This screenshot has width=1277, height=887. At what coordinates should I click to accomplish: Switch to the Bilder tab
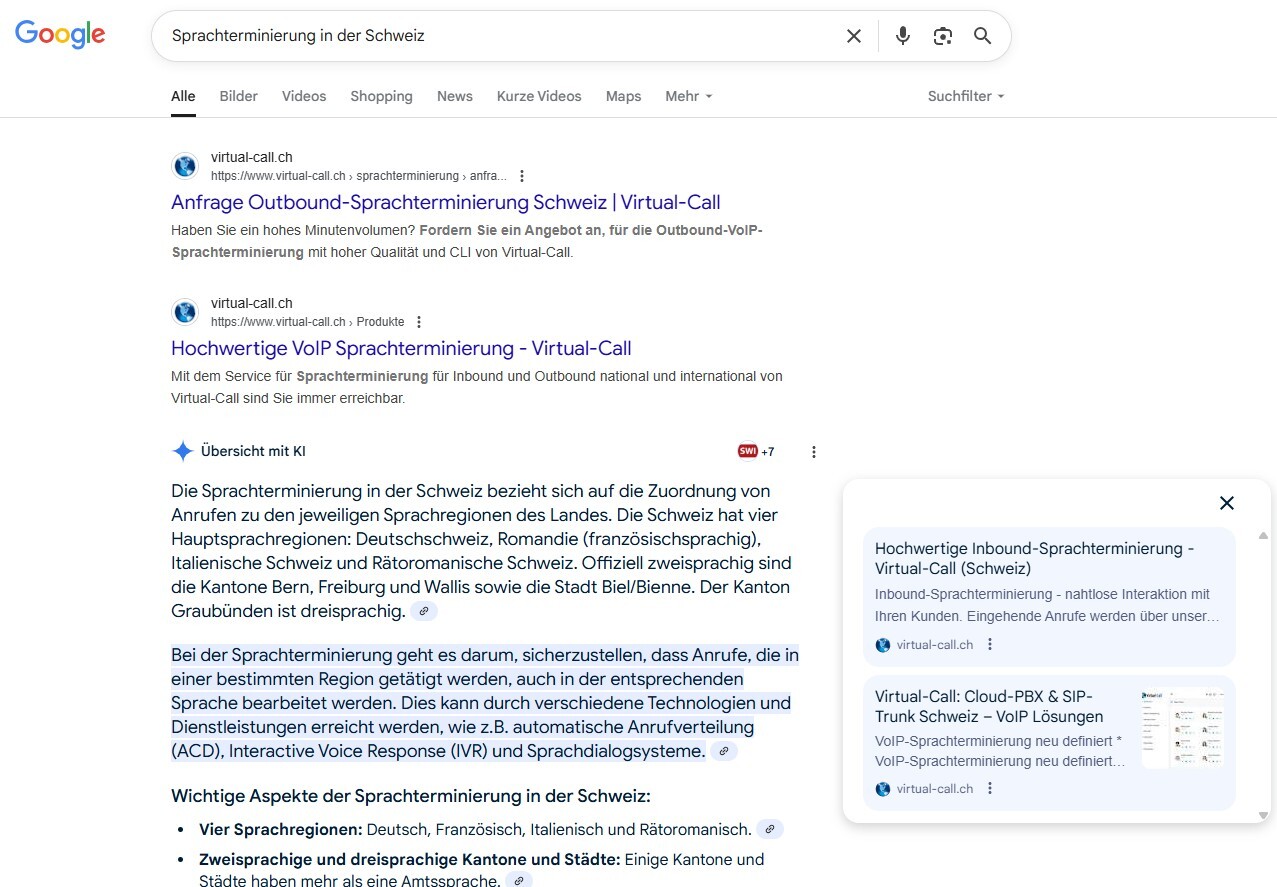[239, 96]
